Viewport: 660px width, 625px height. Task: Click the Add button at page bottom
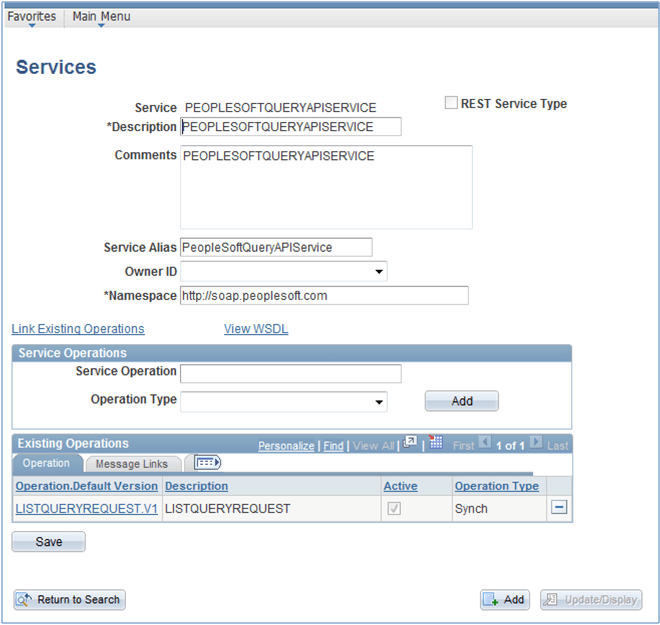505,600
